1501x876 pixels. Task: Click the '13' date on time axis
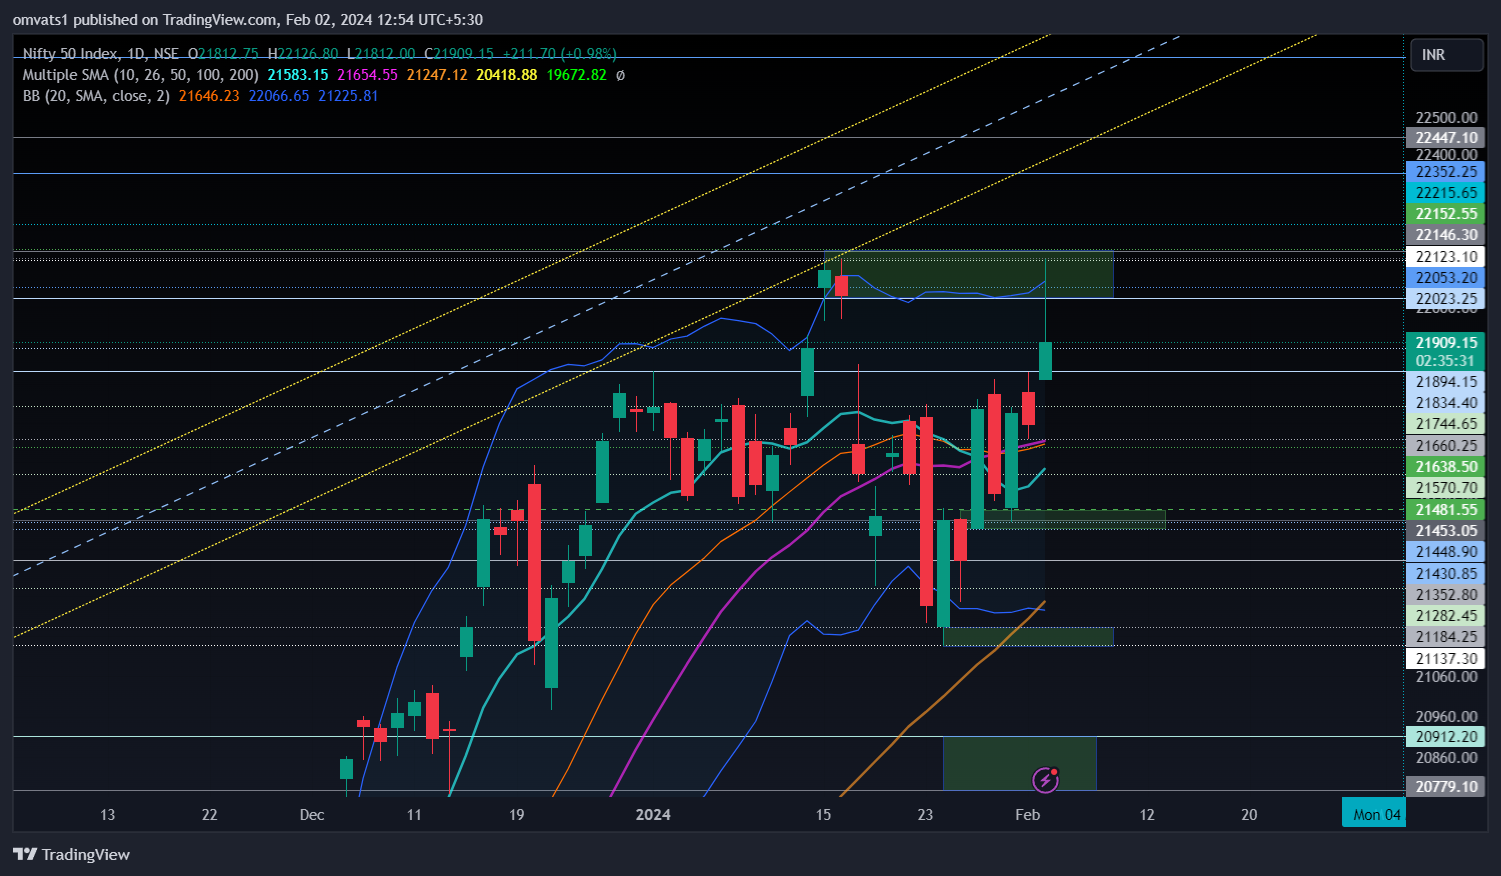click(107, 815)
